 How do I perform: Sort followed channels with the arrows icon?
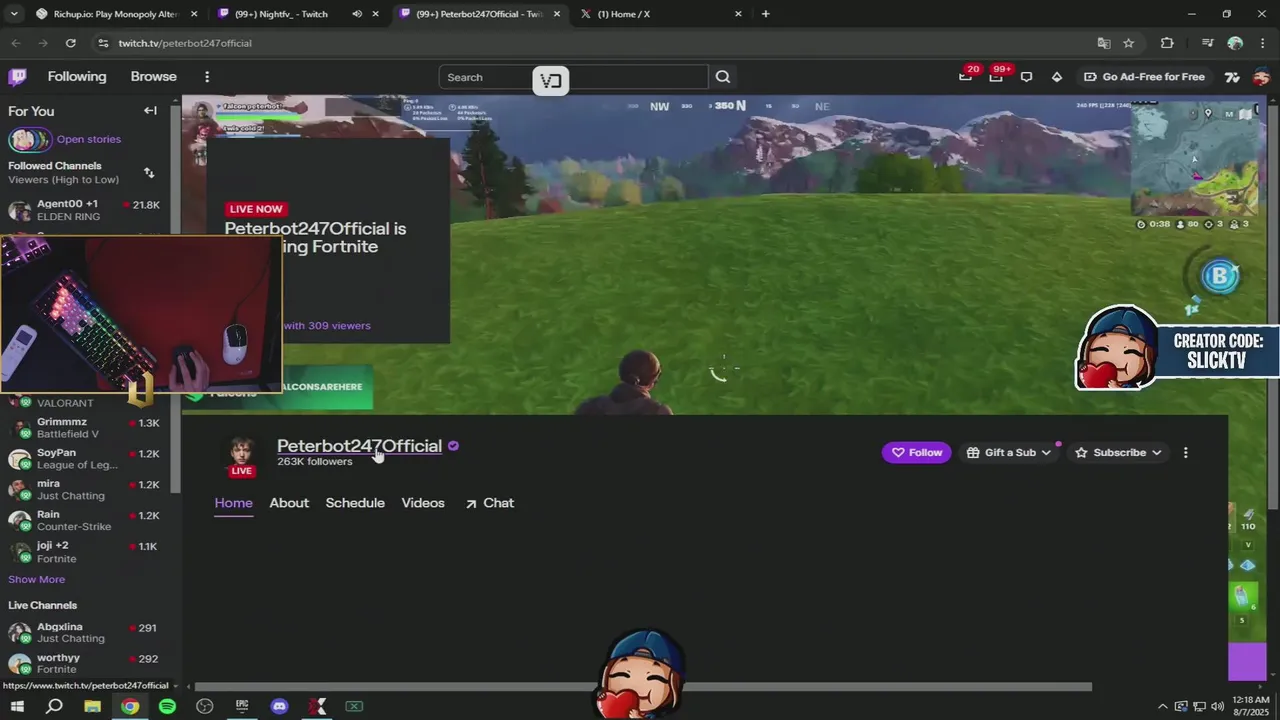tap(149, 173)
